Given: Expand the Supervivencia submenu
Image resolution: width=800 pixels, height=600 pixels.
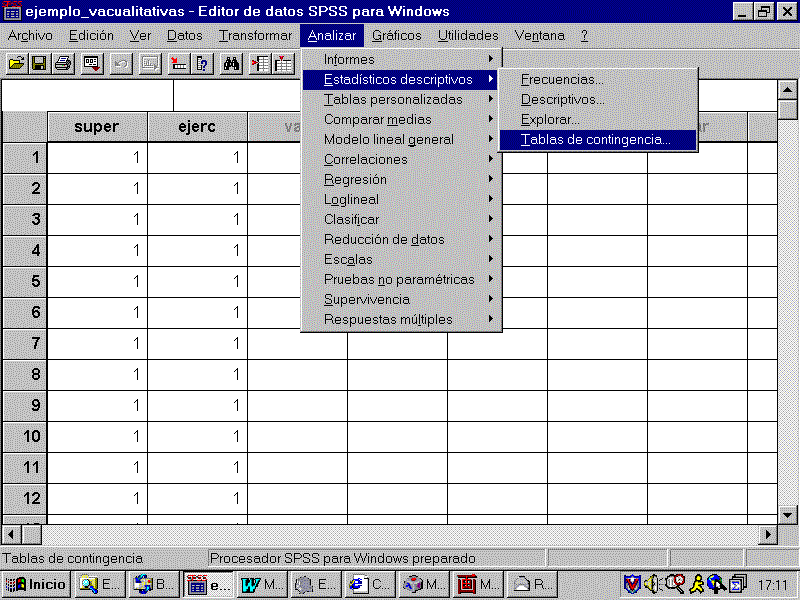Looking at the screenshot, I should click(x=401, y=299).
